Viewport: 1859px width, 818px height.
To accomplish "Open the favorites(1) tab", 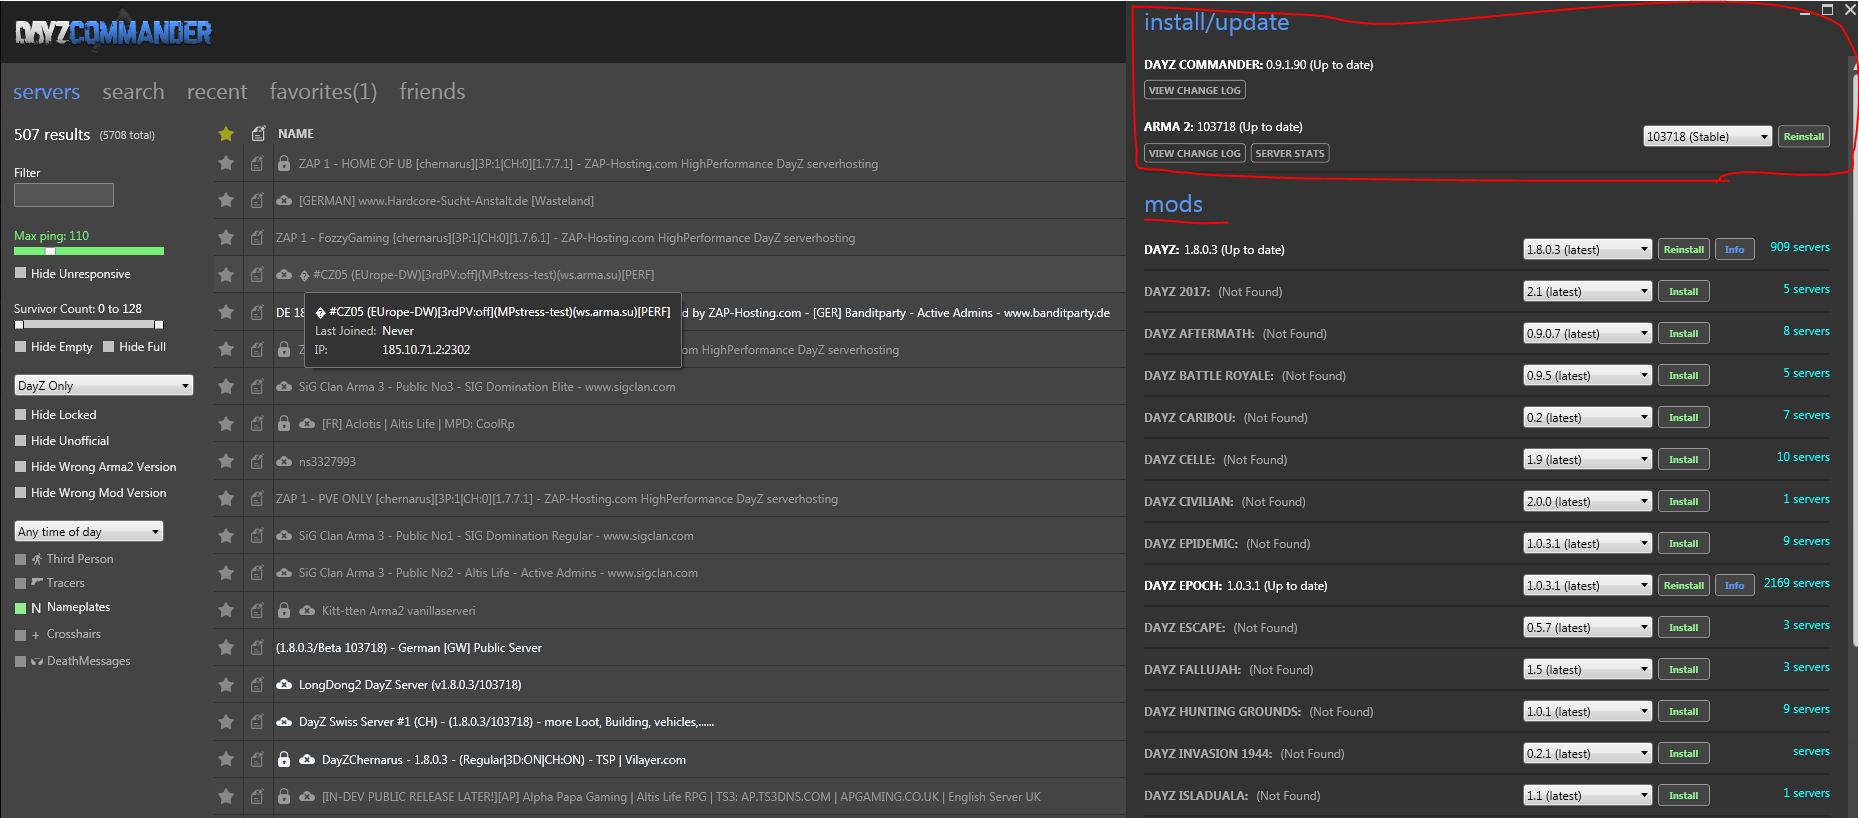I will coord(323,92).
